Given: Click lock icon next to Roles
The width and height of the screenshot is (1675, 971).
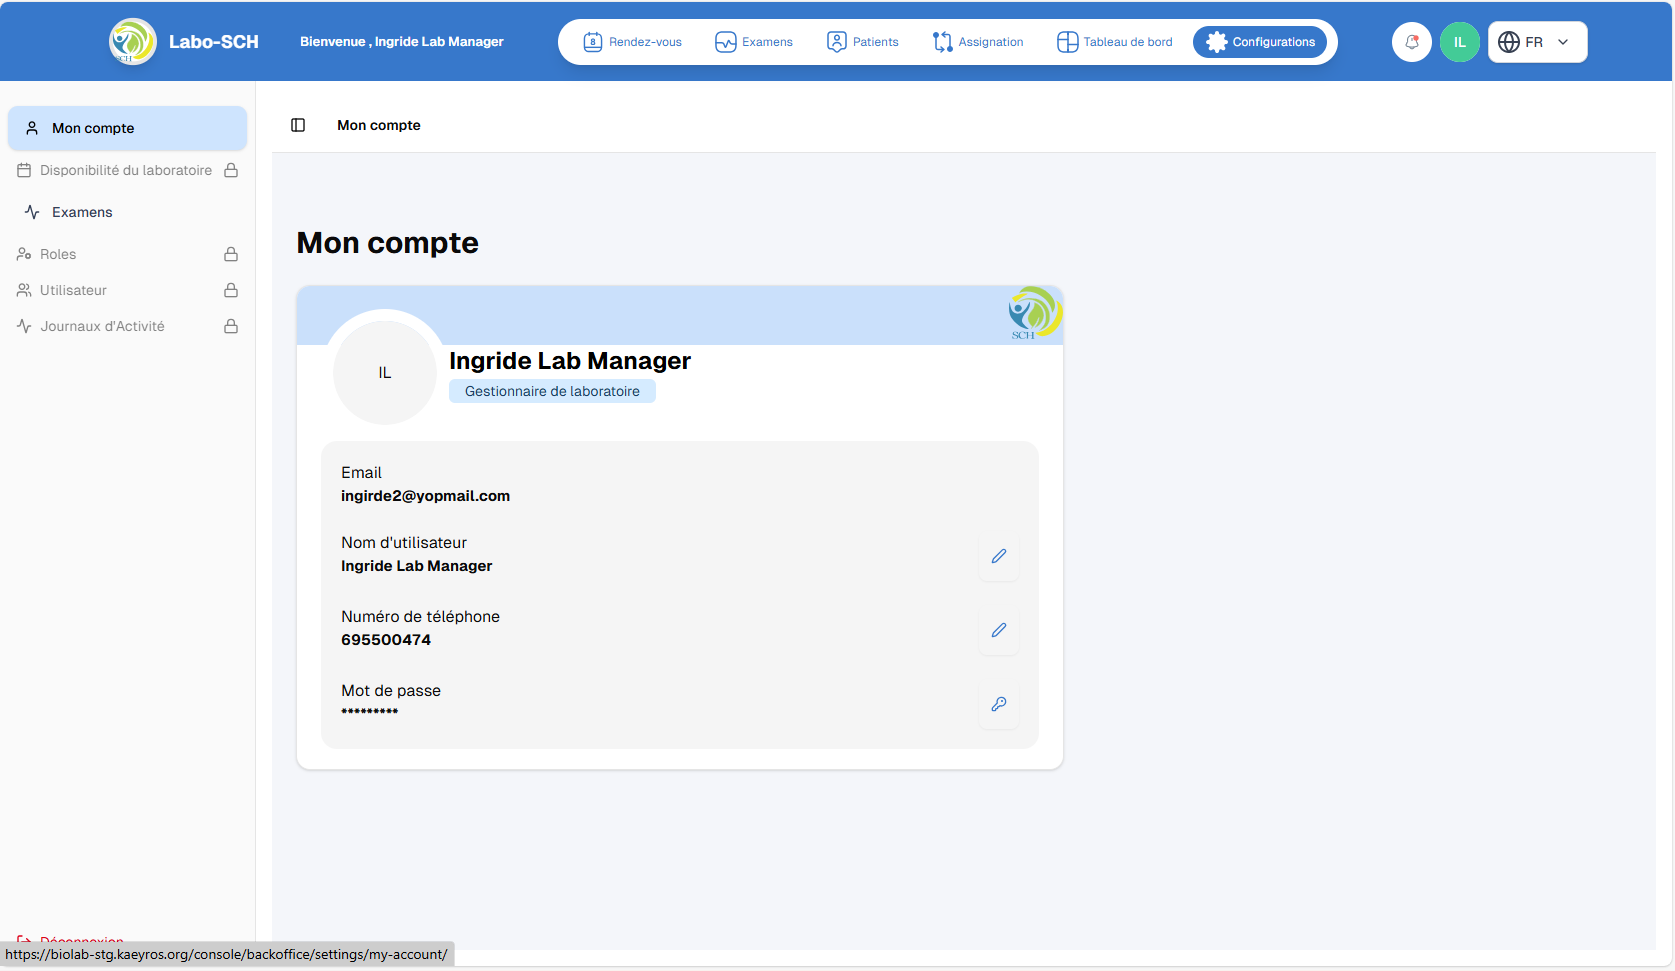Looking at the screenshot, I should click(231, 254).
